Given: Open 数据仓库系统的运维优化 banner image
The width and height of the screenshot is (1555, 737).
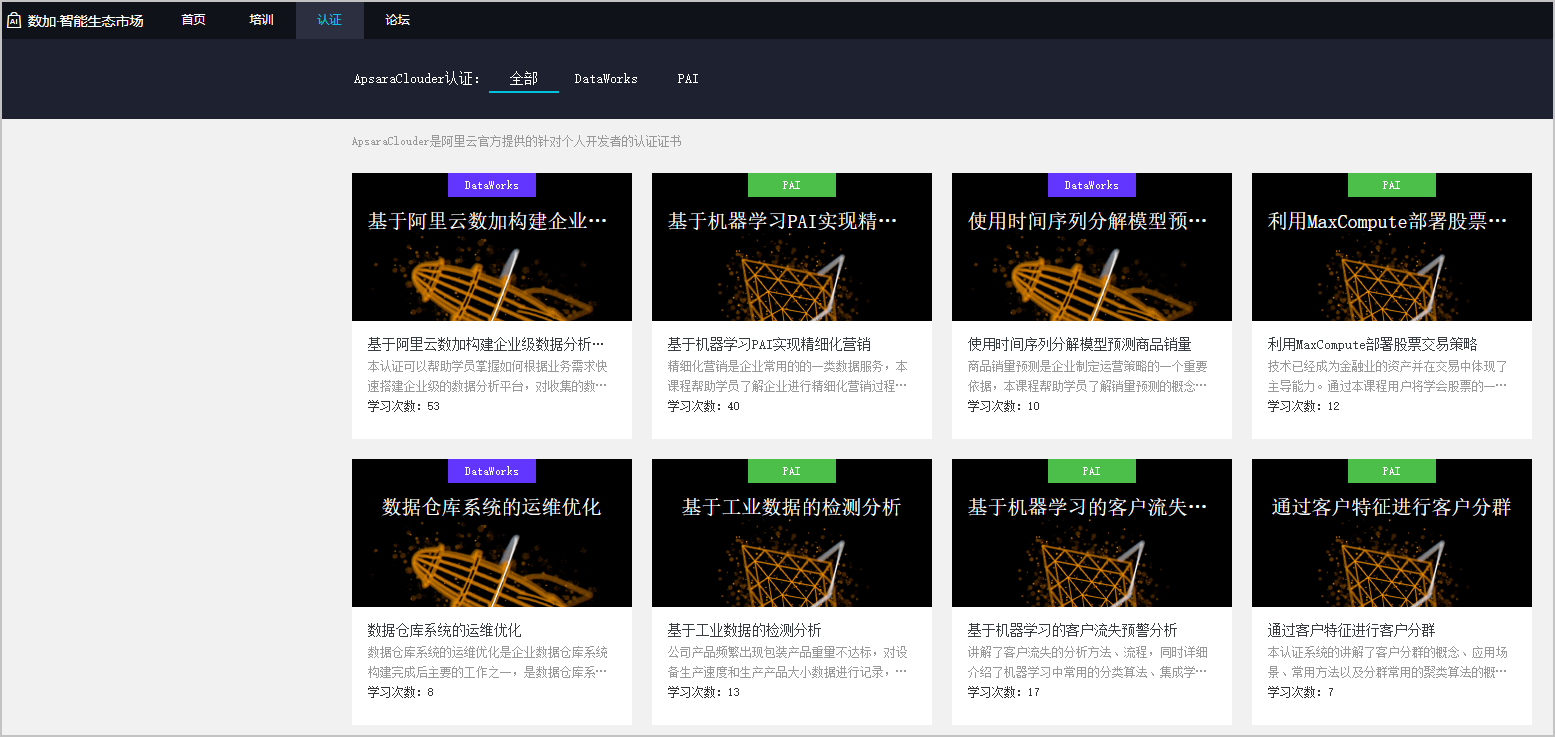Looking at the screenshot, I should tap(492, 533).
